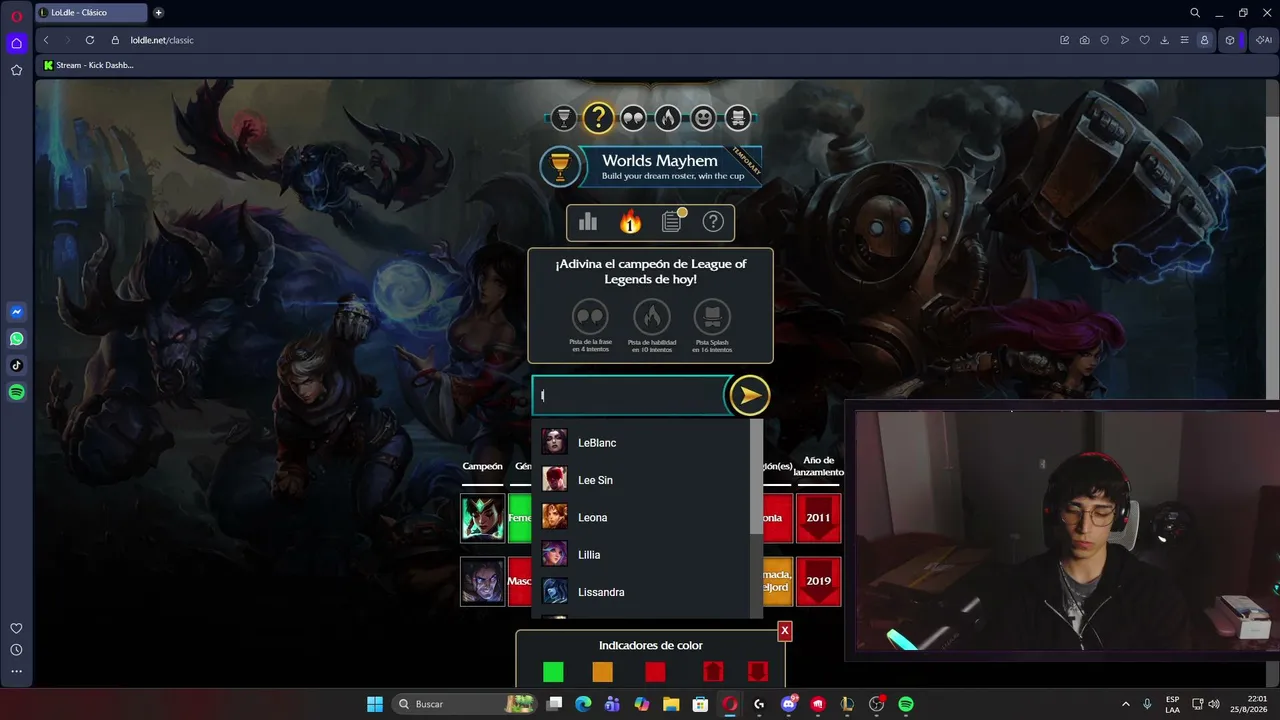Viewport: 1280px width, 720px height.
Task: Click the suggestion list scrollbar
Action: point(756,476)
